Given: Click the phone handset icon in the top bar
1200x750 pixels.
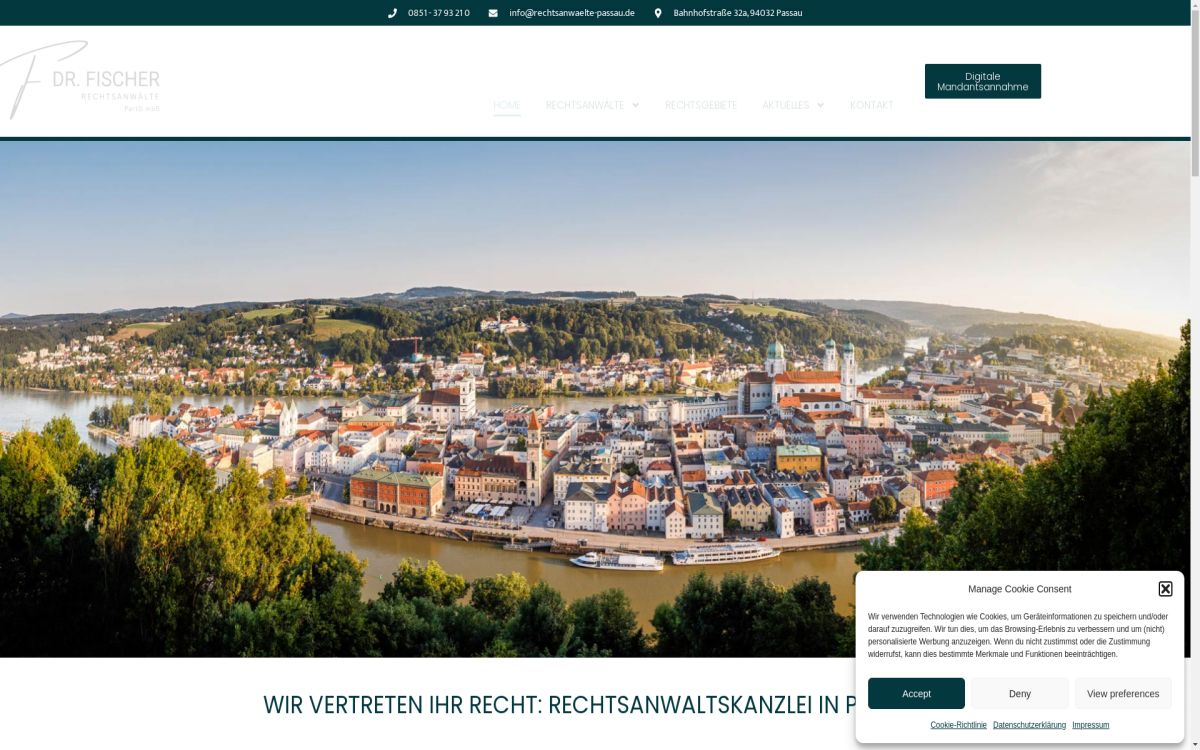Looking at the screenshot, I should pos(392,13).
